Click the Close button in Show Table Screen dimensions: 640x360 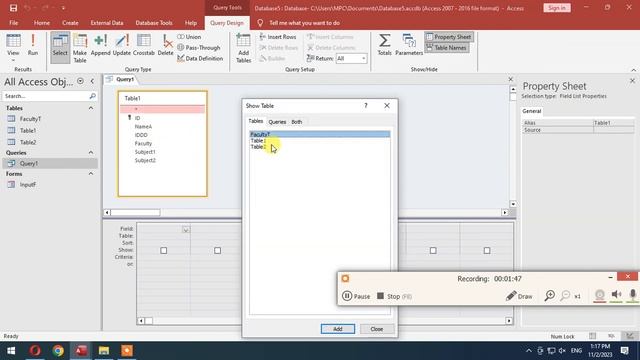[377, 329]
